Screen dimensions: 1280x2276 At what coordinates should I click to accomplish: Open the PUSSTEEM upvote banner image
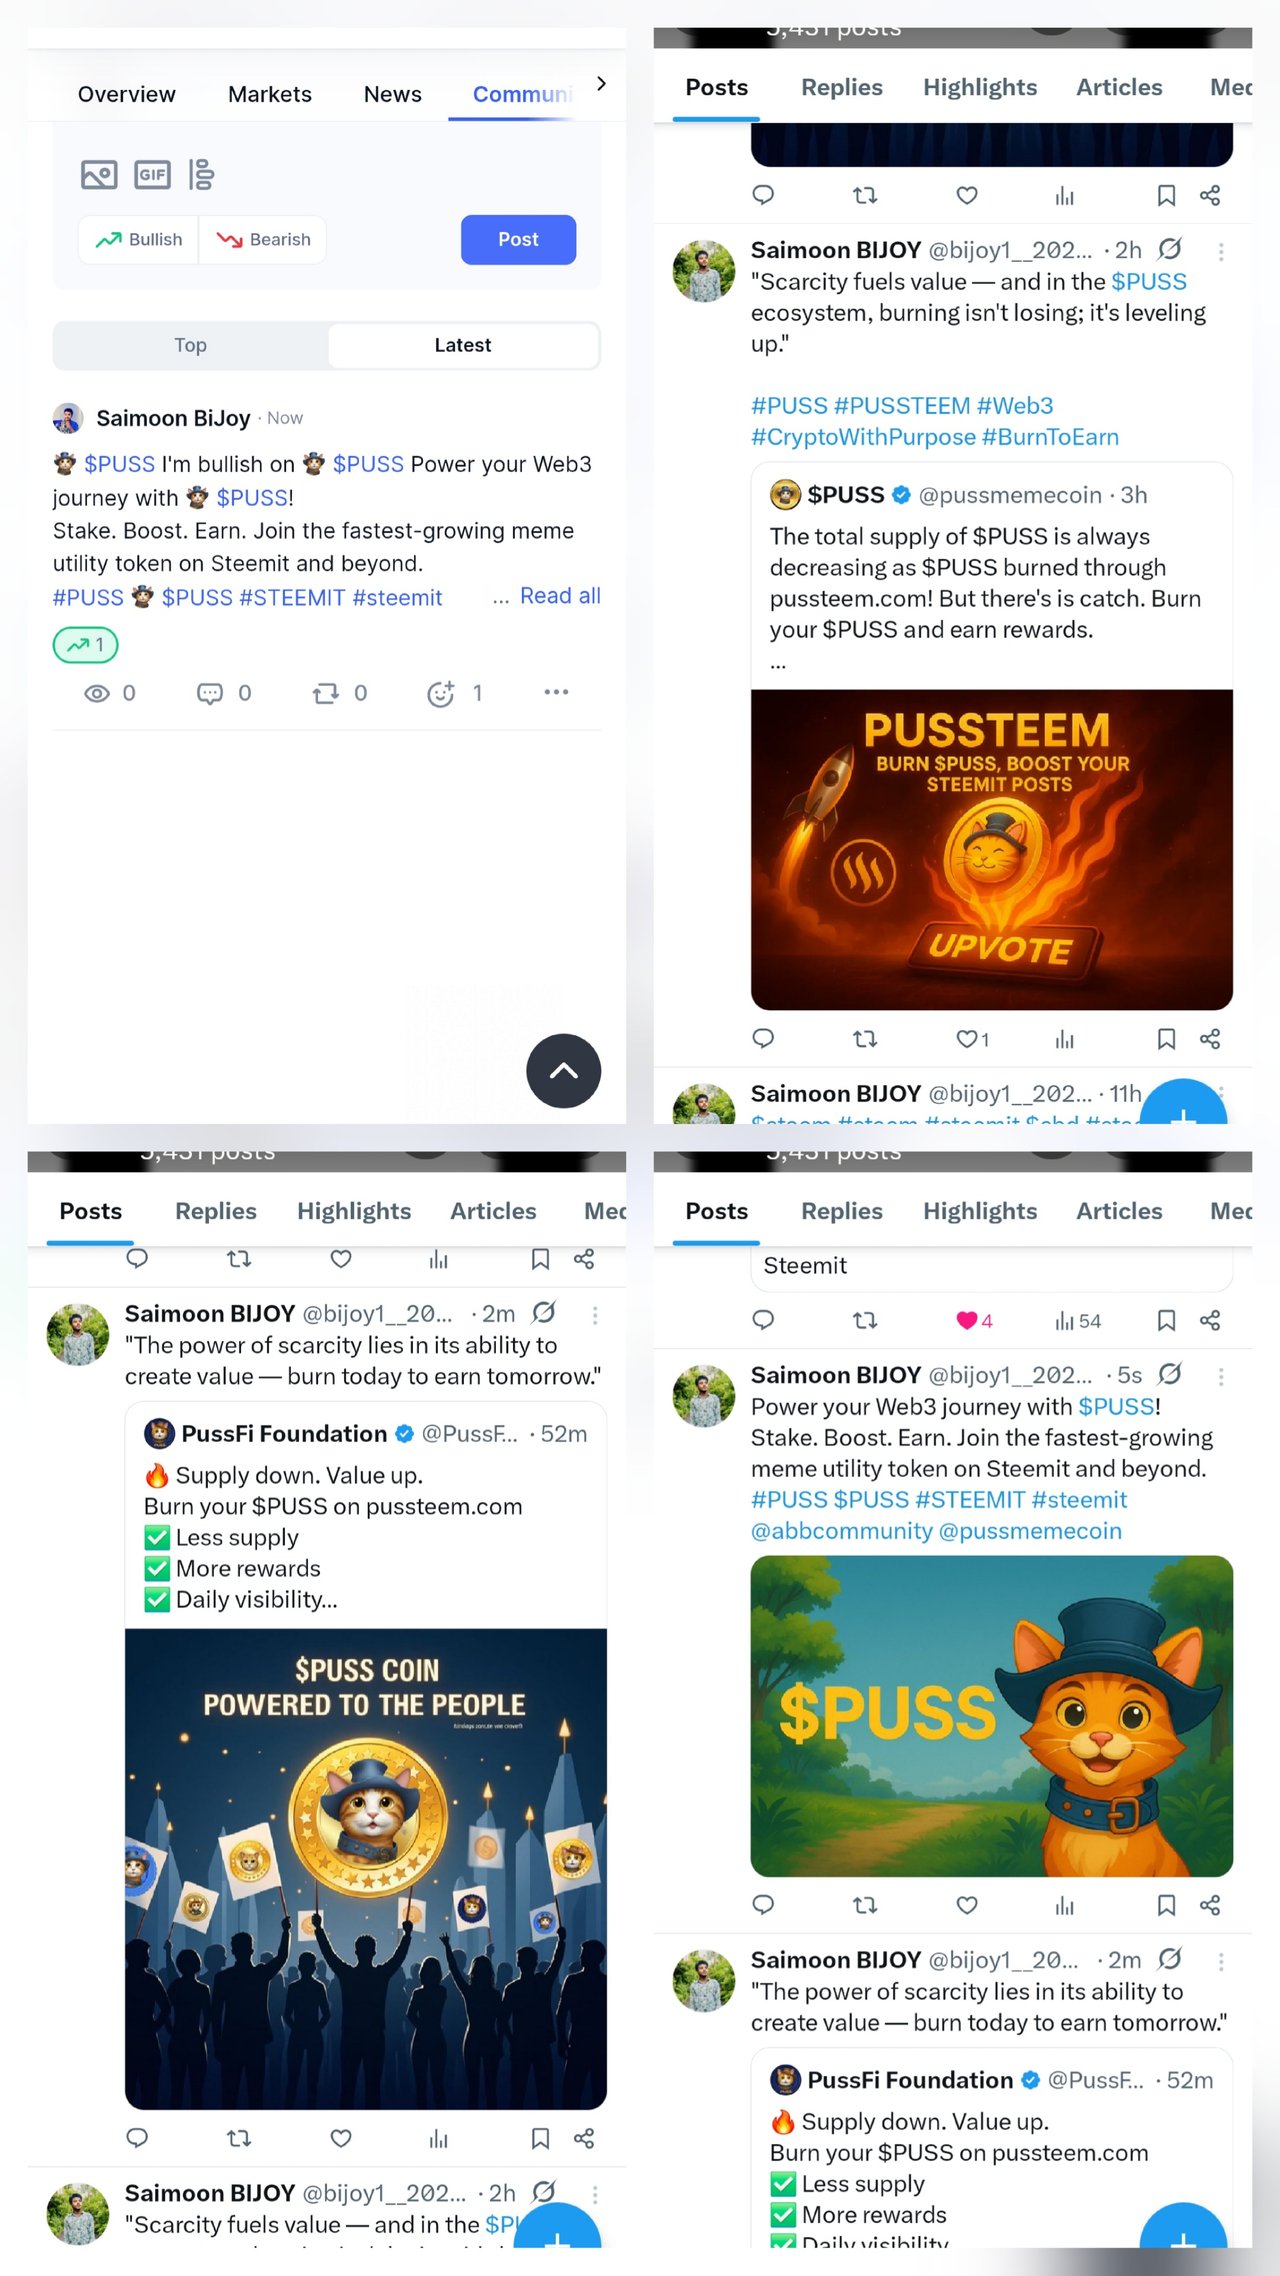[991, 849]
